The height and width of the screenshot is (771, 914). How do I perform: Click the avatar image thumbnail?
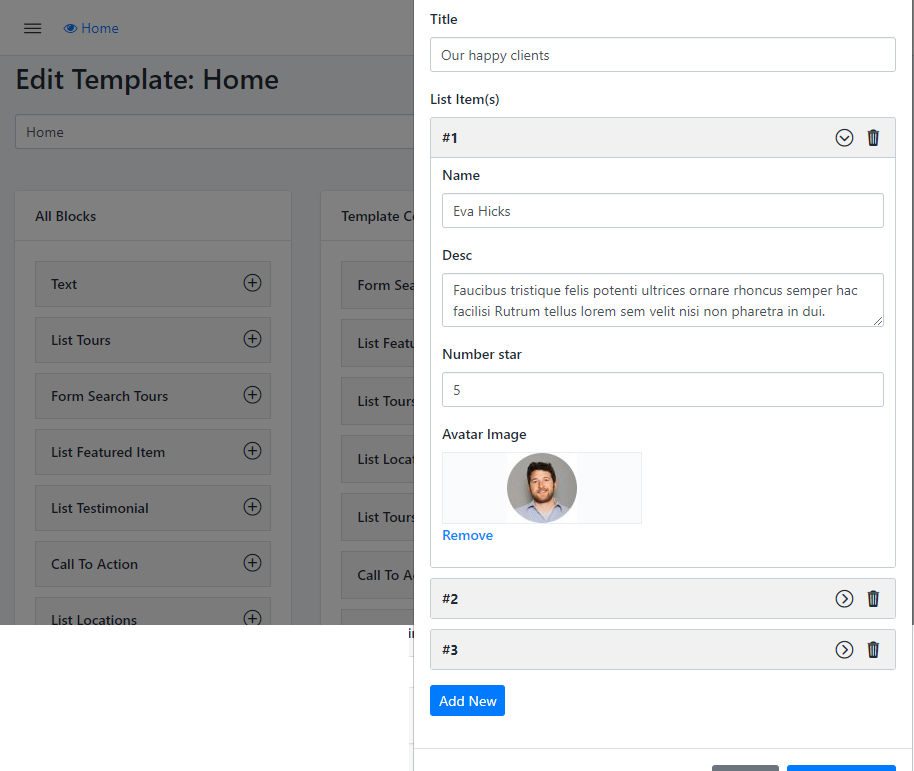[542, 488]
